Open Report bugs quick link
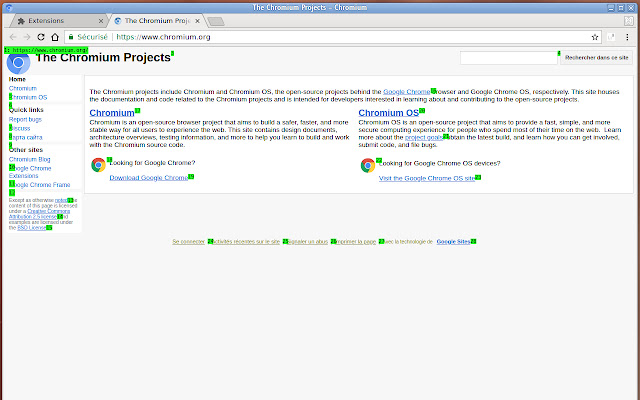The image size is (640, 400). (x=25, y=119)
